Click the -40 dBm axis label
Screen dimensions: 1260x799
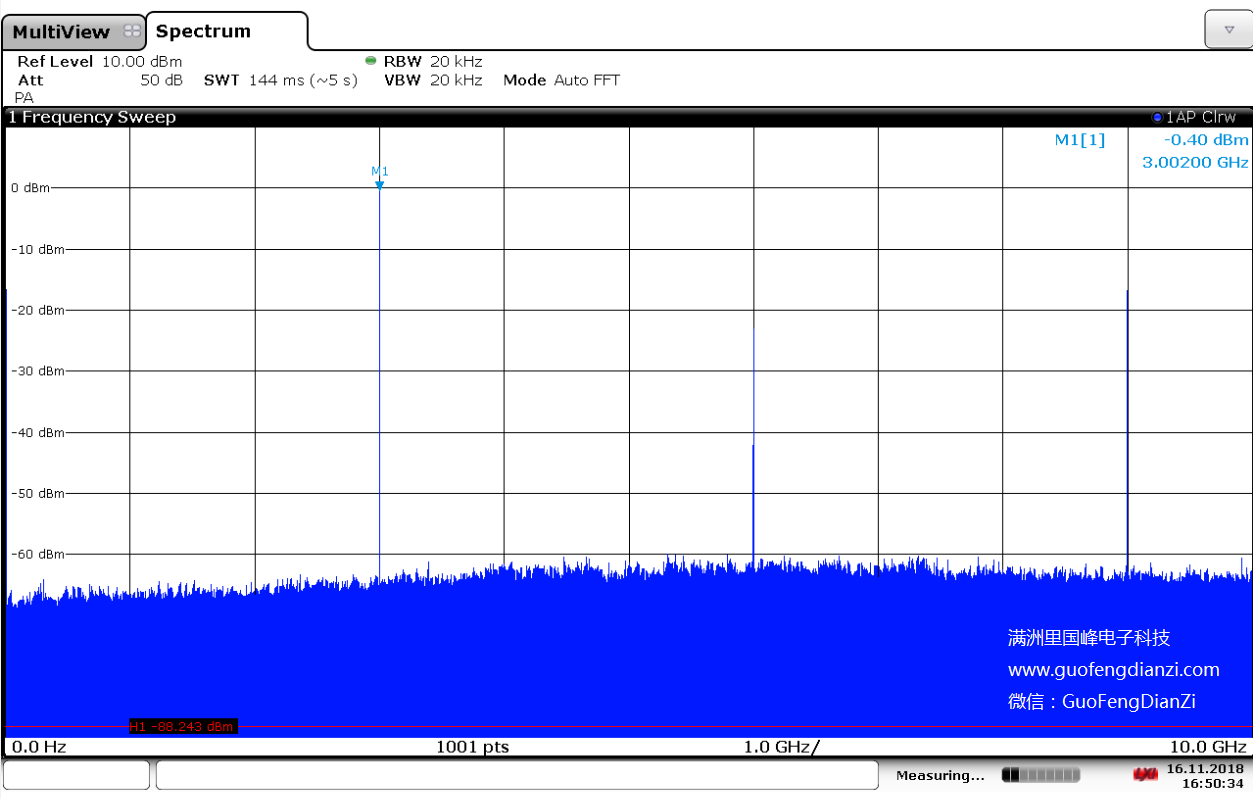(37, 432)
